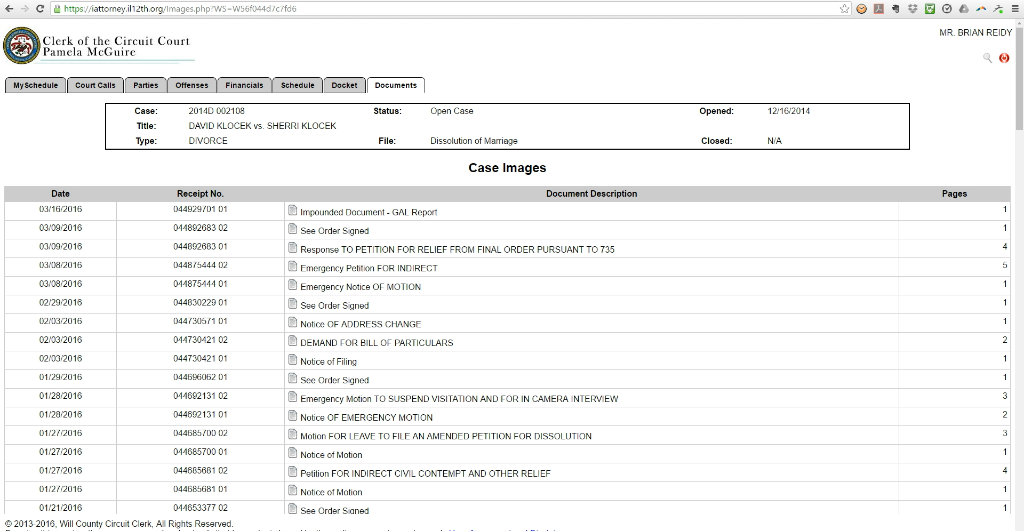Image resolution: width=1024 pixels, height=531 pixels.
Task: Open the Impounded Document GAL Report file icon
Action: 293,211
